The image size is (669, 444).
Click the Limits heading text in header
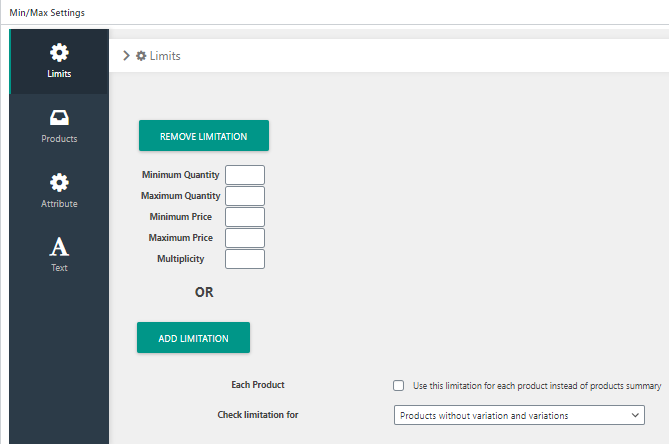(165, 56)
